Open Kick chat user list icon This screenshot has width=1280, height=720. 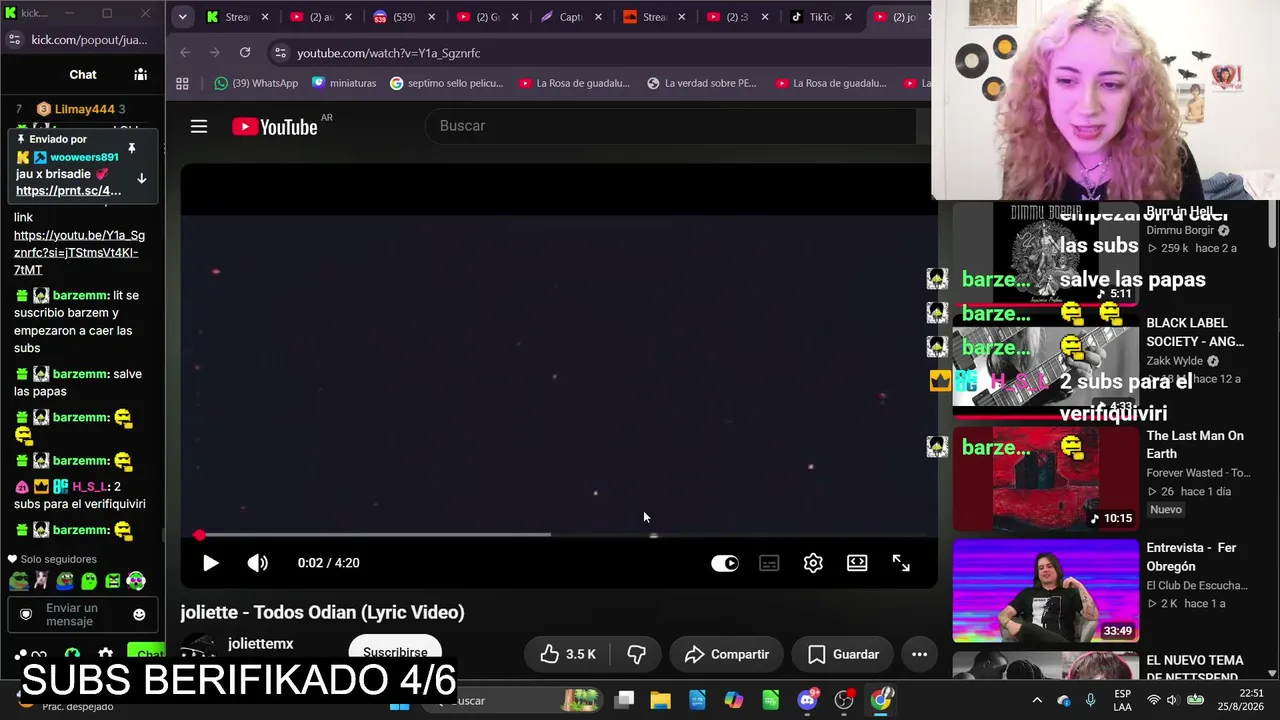point(141,74)
